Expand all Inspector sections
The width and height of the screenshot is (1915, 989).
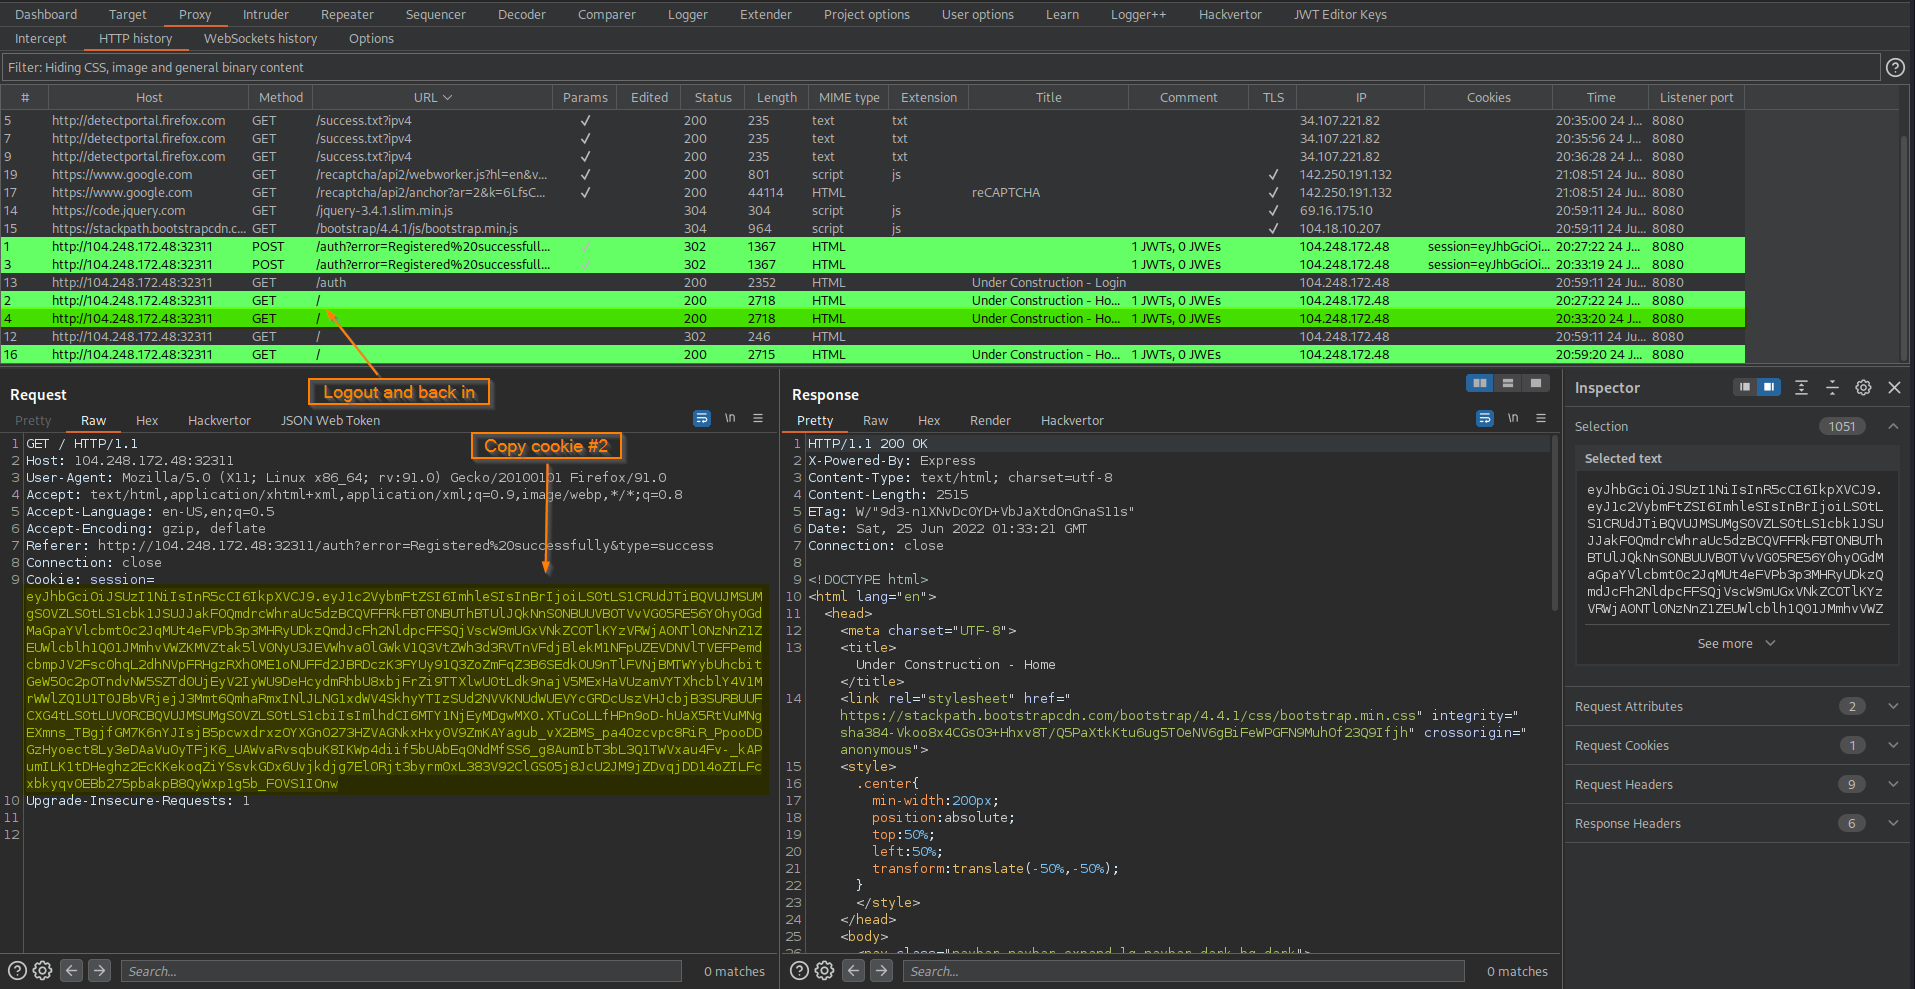point(1801,387)
